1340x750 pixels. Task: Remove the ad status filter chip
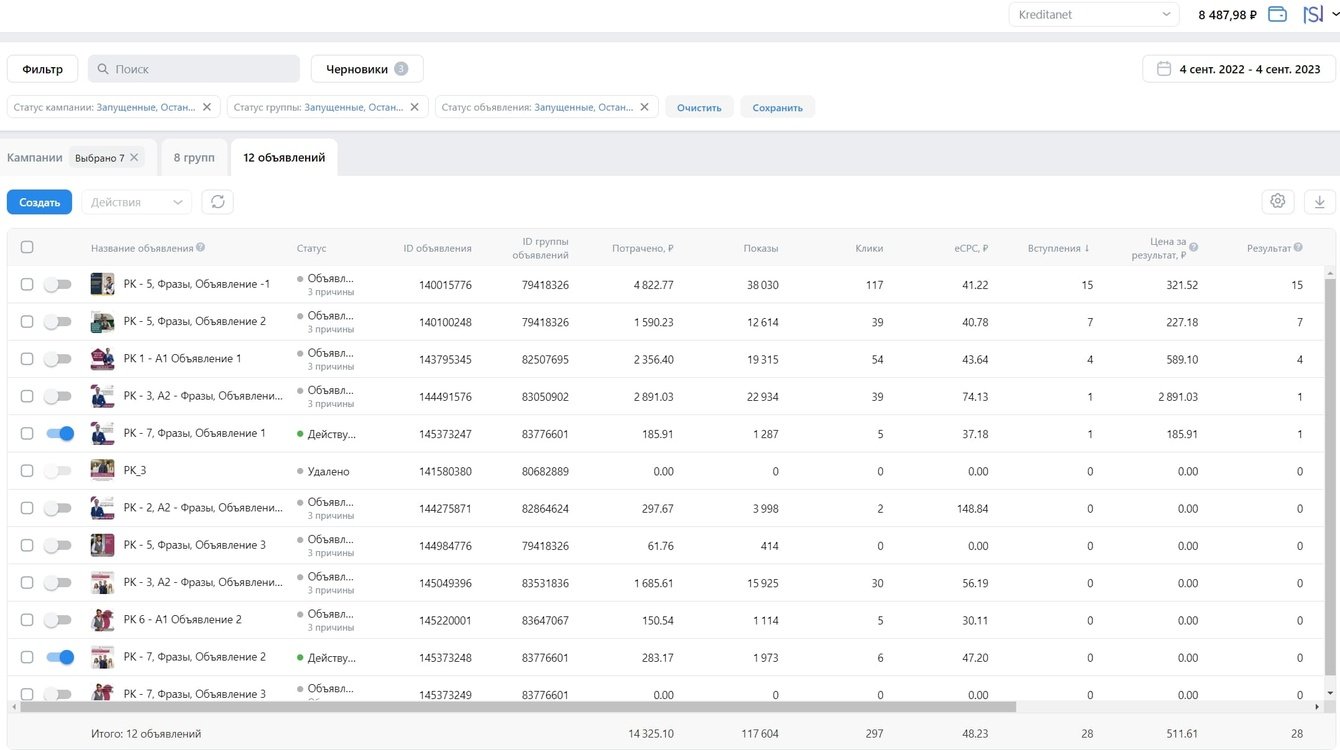click(644, 107)
